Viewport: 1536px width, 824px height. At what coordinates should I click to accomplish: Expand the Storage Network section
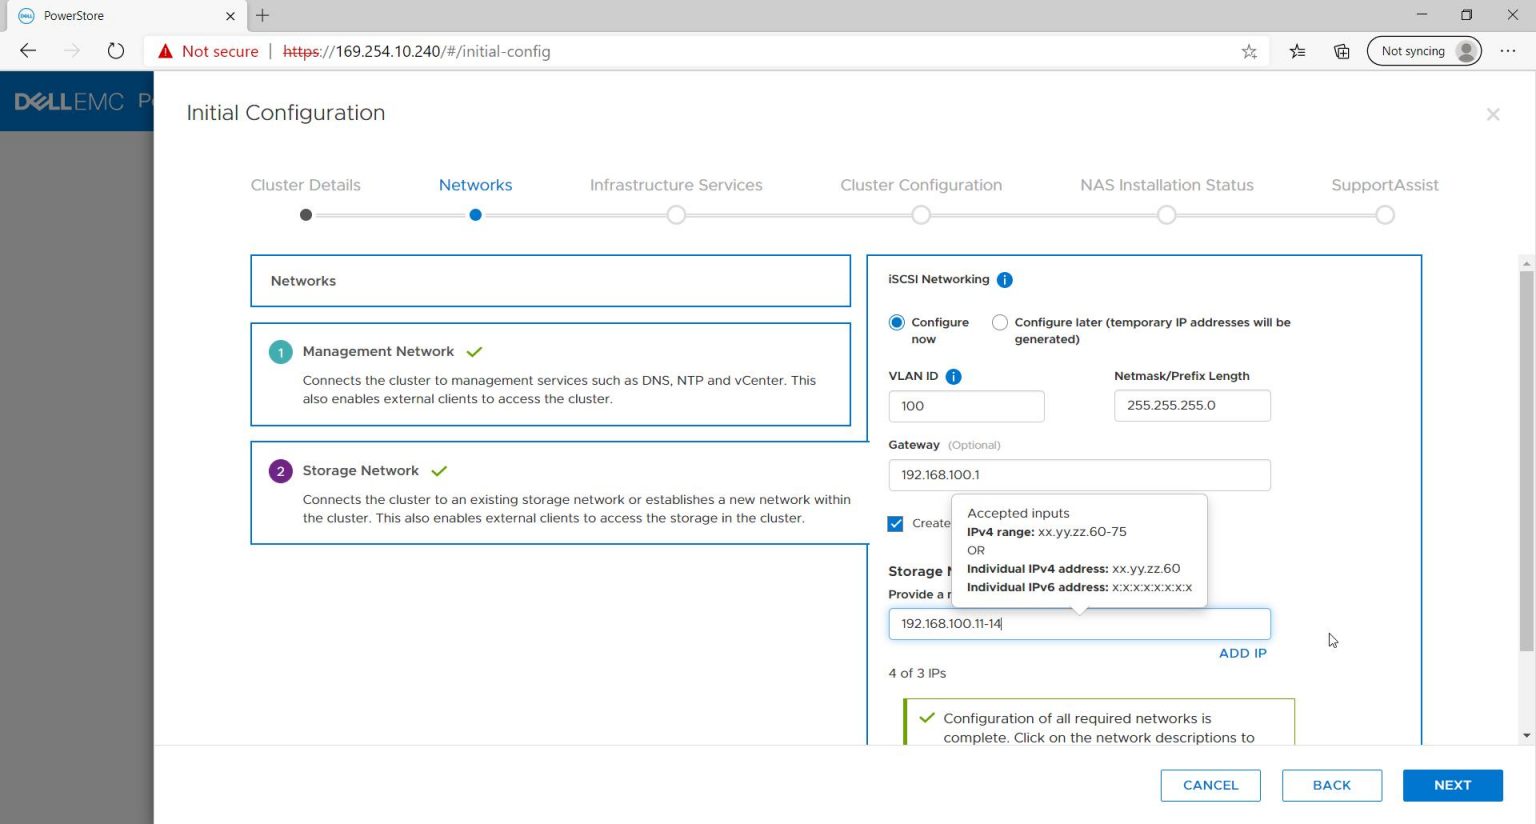pyautogui.click(x=360, y=470)
